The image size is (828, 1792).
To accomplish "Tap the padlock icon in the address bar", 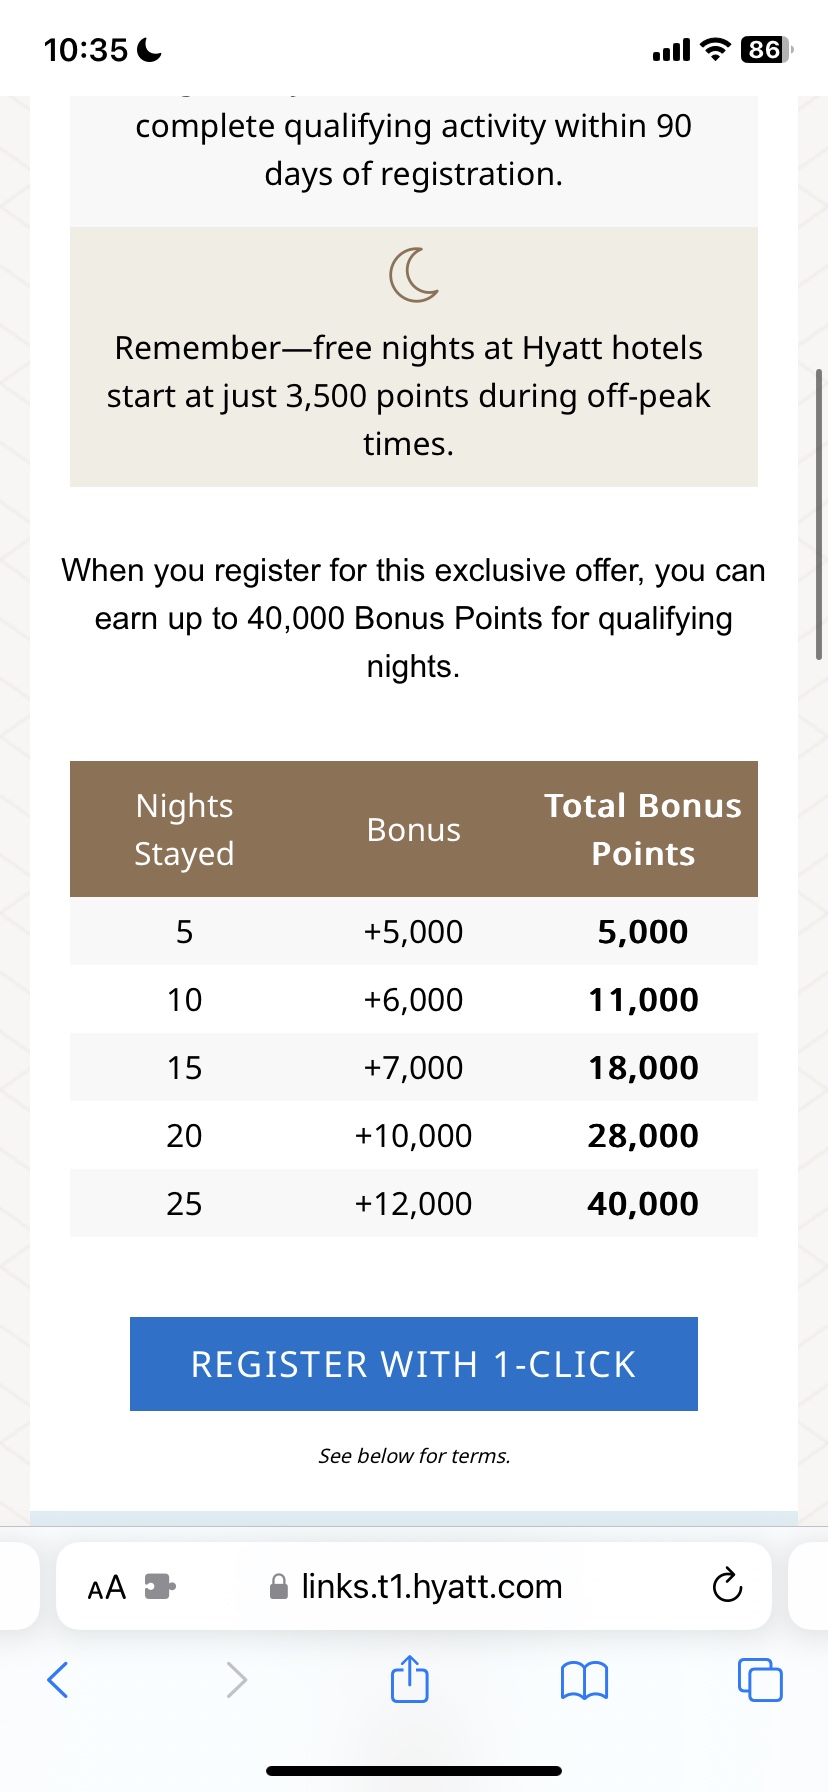I will [x=279, y=1586].
